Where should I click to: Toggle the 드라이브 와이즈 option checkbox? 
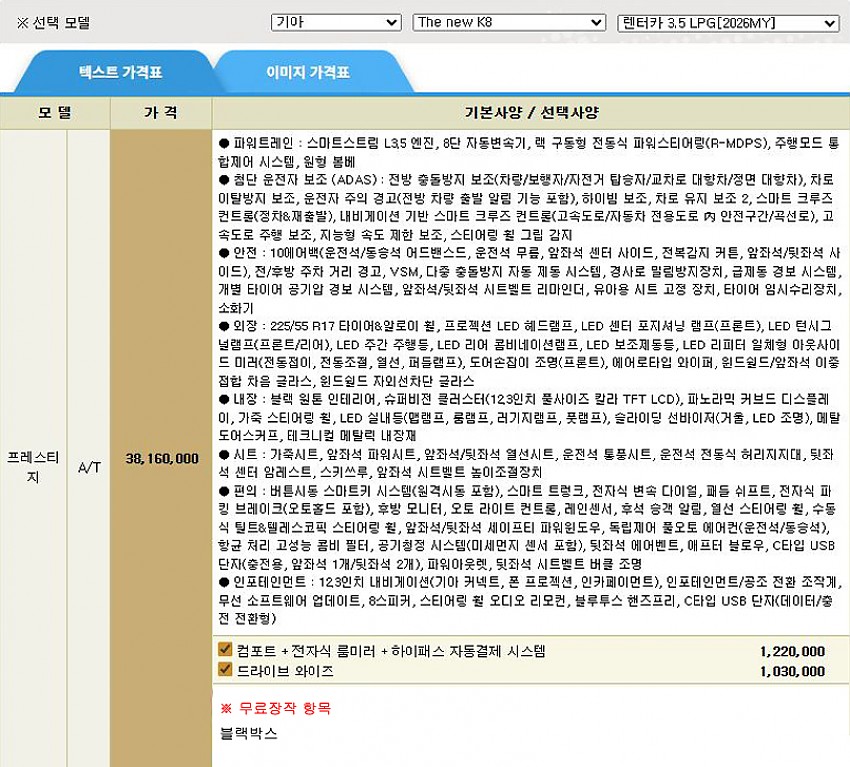(x=225, y=669)
